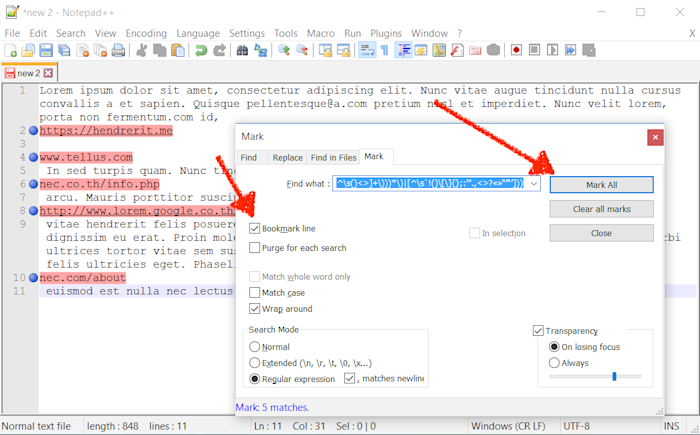
Task: Click the Windows (CR LF) status entry
Action: click(x=508, y=426)
